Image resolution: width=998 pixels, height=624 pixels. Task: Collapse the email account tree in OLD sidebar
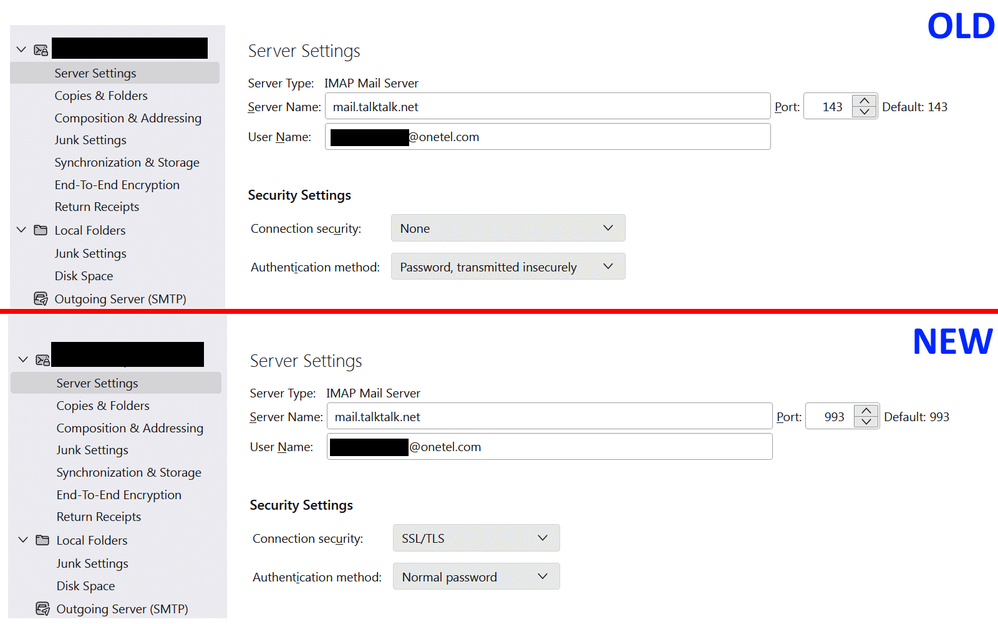point(20,48)
